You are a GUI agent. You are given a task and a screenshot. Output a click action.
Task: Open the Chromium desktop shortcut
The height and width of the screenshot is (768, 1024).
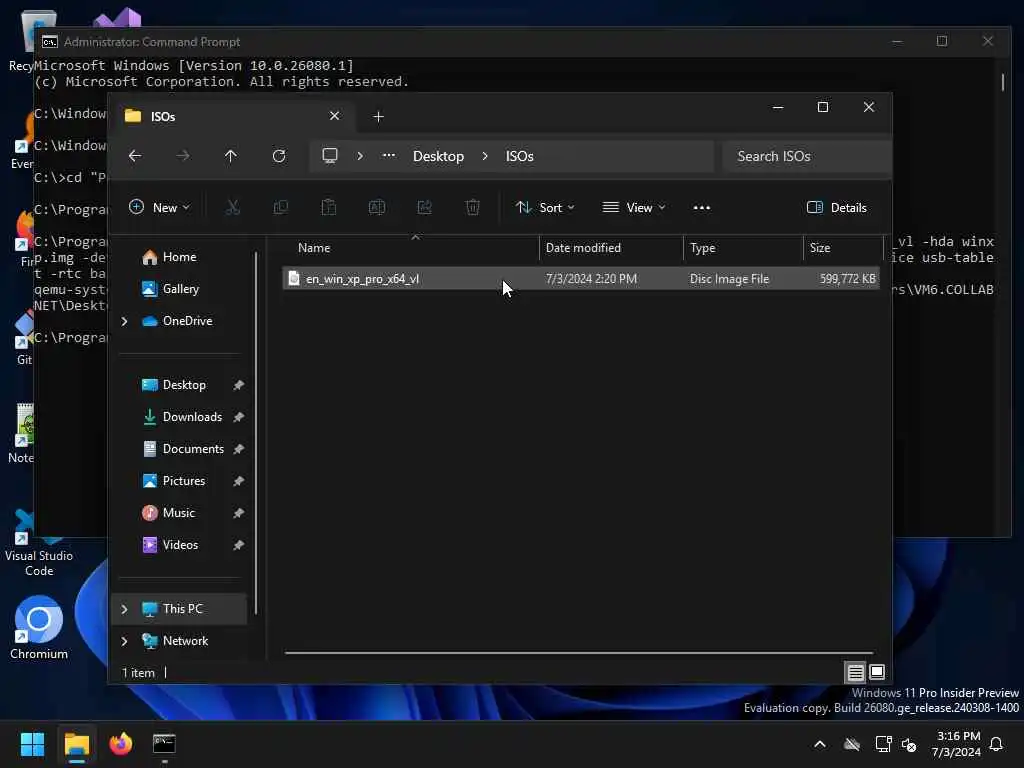39,628
